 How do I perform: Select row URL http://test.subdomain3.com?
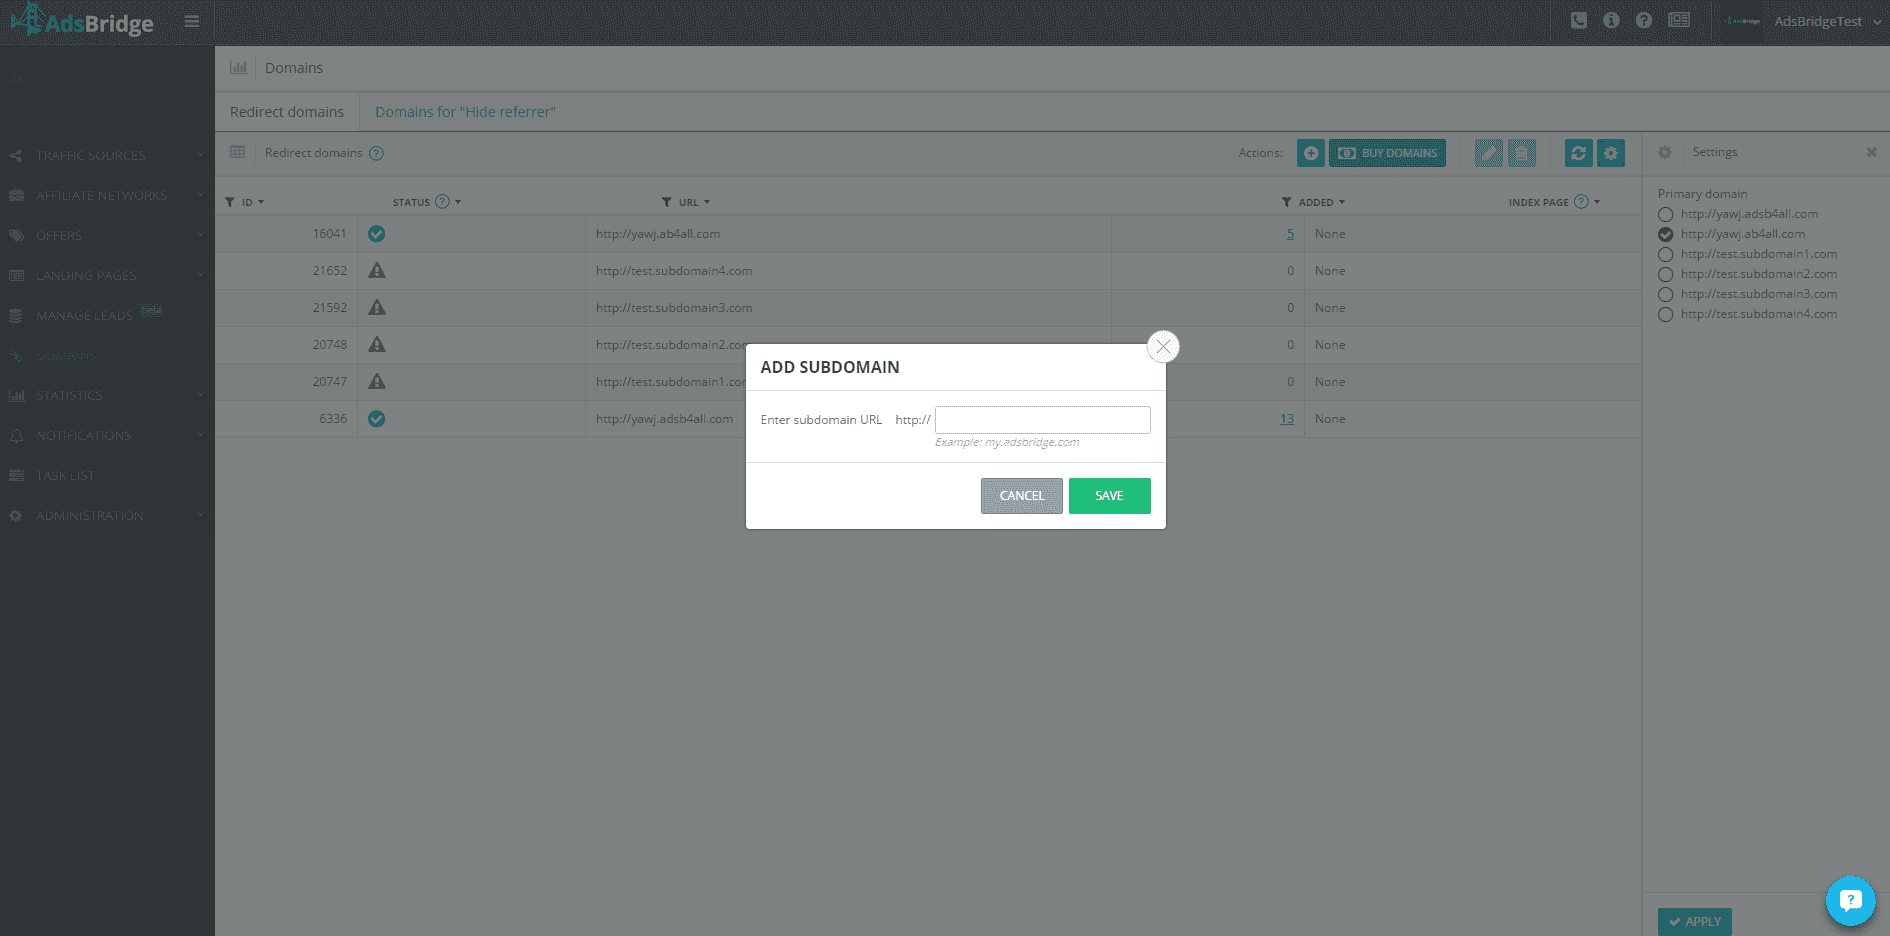[x=674, y=308]
